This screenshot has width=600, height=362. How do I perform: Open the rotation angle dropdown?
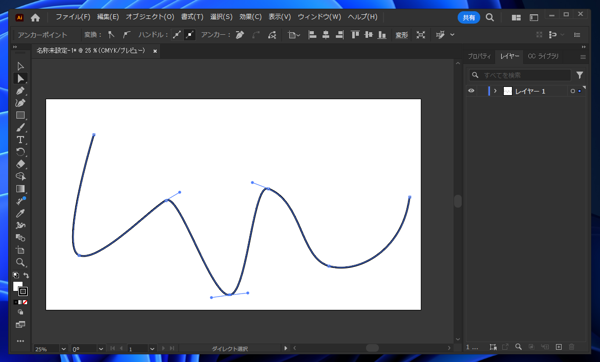click(101, 349)
